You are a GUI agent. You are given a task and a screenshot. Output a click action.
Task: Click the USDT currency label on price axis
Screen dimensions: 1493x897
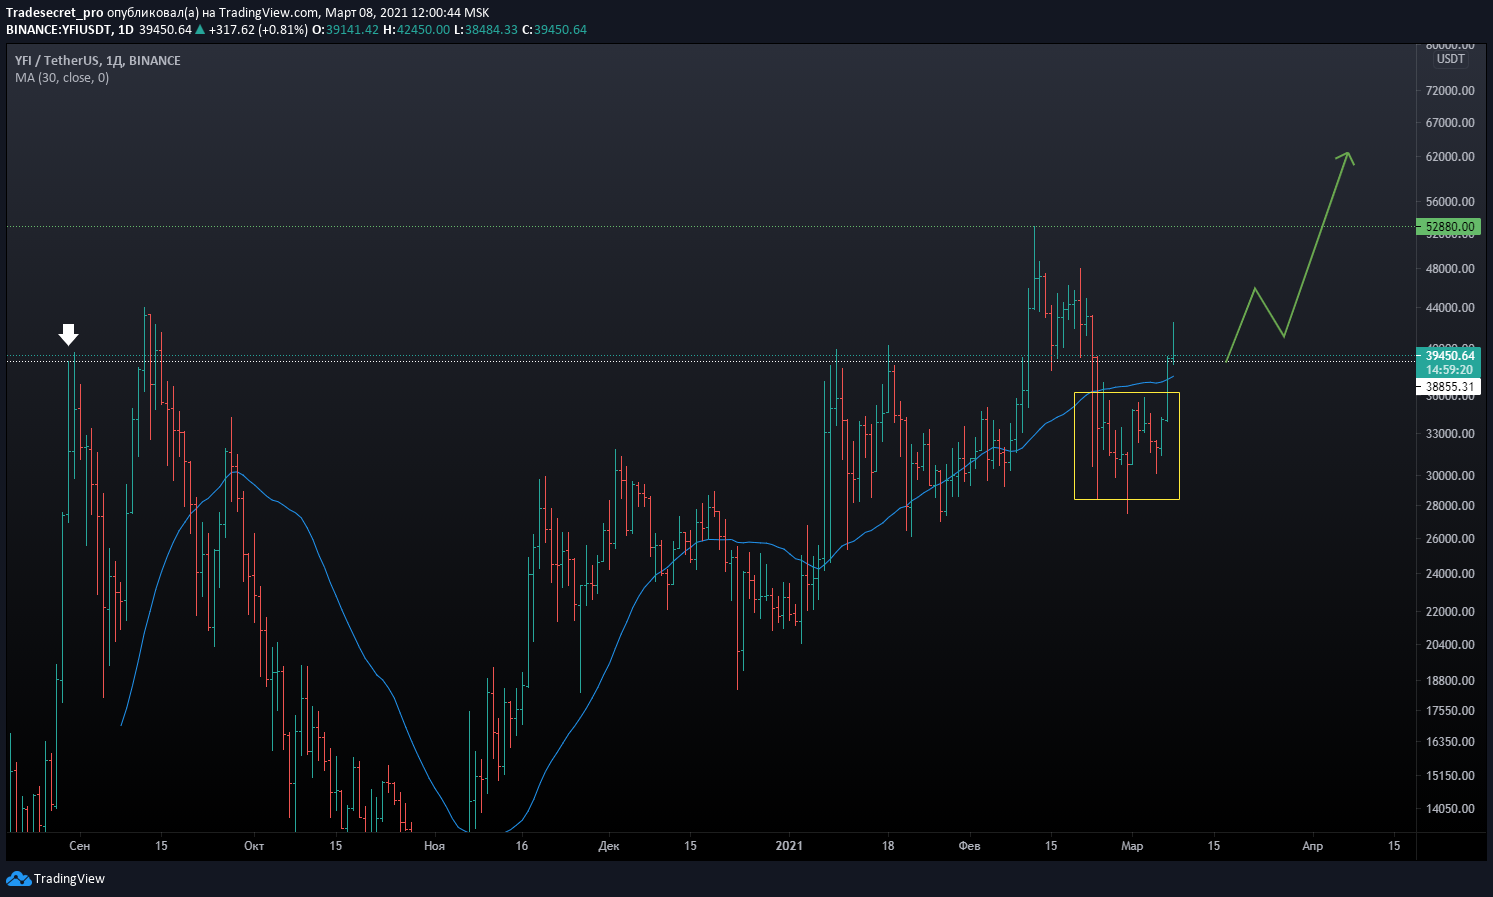(1450, 59)
